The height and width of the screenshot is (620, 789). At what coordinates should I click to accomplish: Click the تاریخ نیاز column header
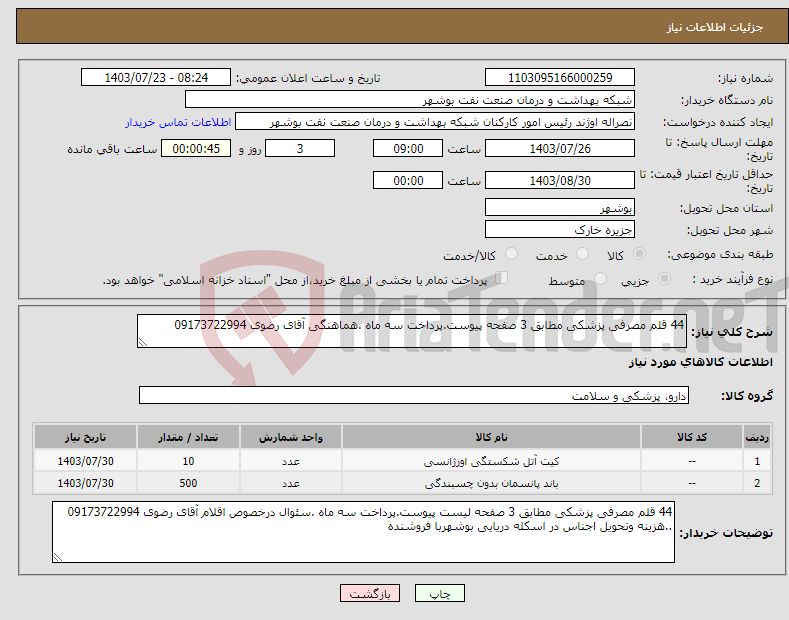[x=86, y=437]
